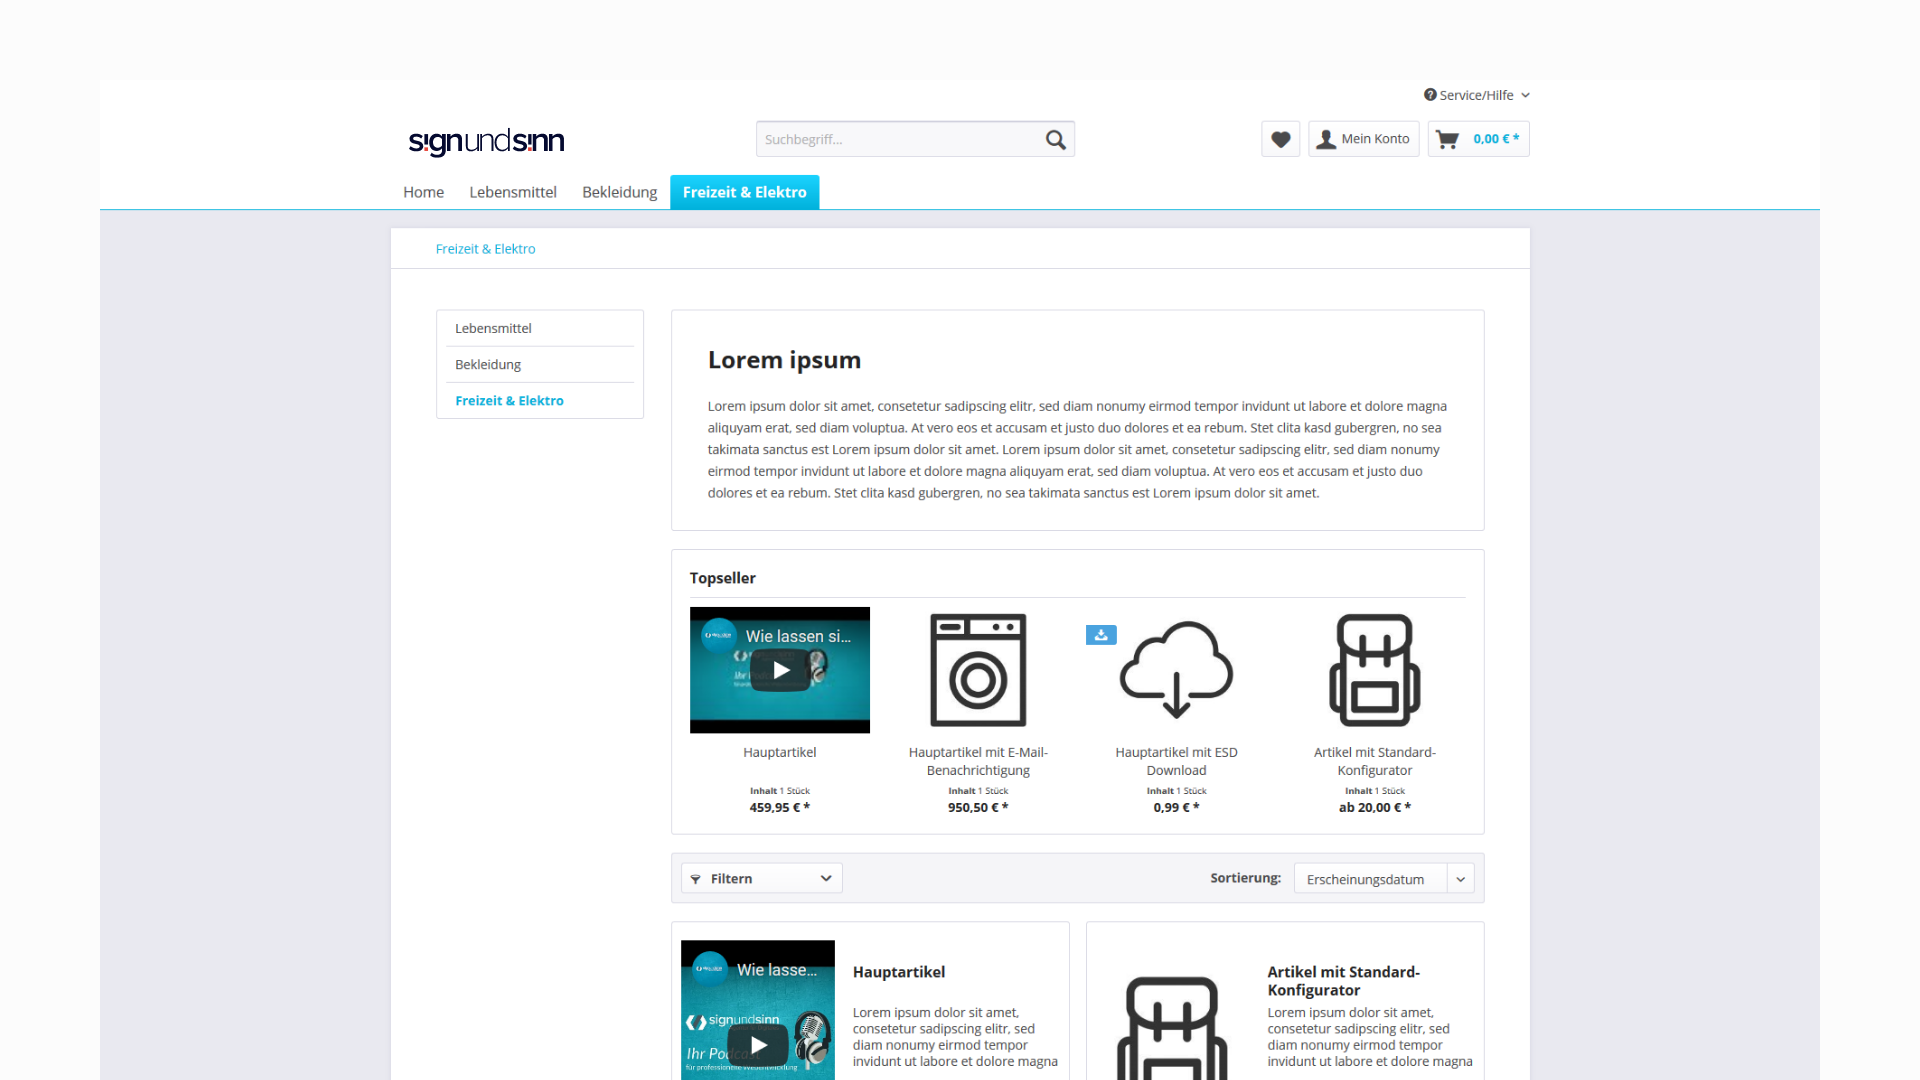Viewport: 1920px width, 1080px height.
Task: Click the Topseller backpack product icon
Action: (x=1375, y=670)
